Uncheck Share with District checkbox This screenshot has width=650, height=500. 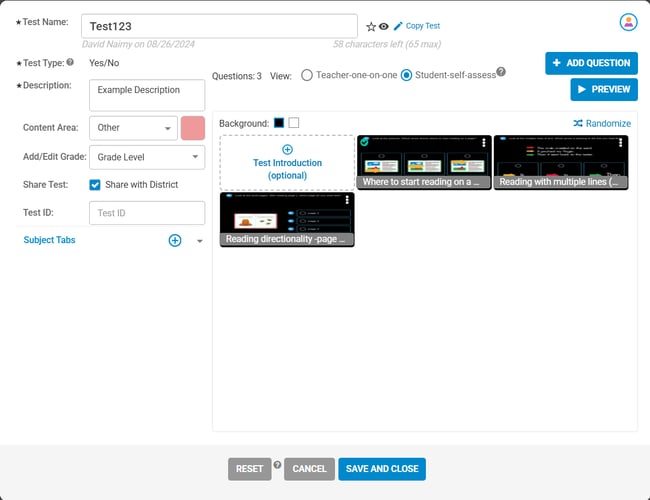[95, 185]
